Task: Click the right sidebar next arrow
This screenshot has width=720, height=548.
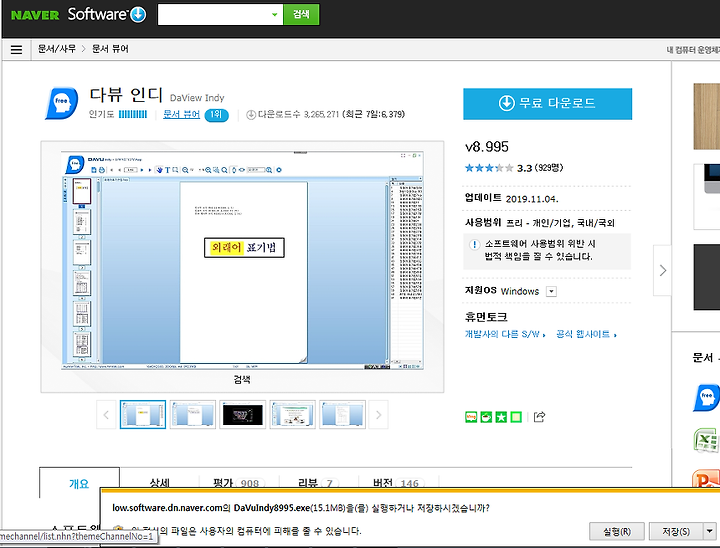Action: [x=663, y=270]
